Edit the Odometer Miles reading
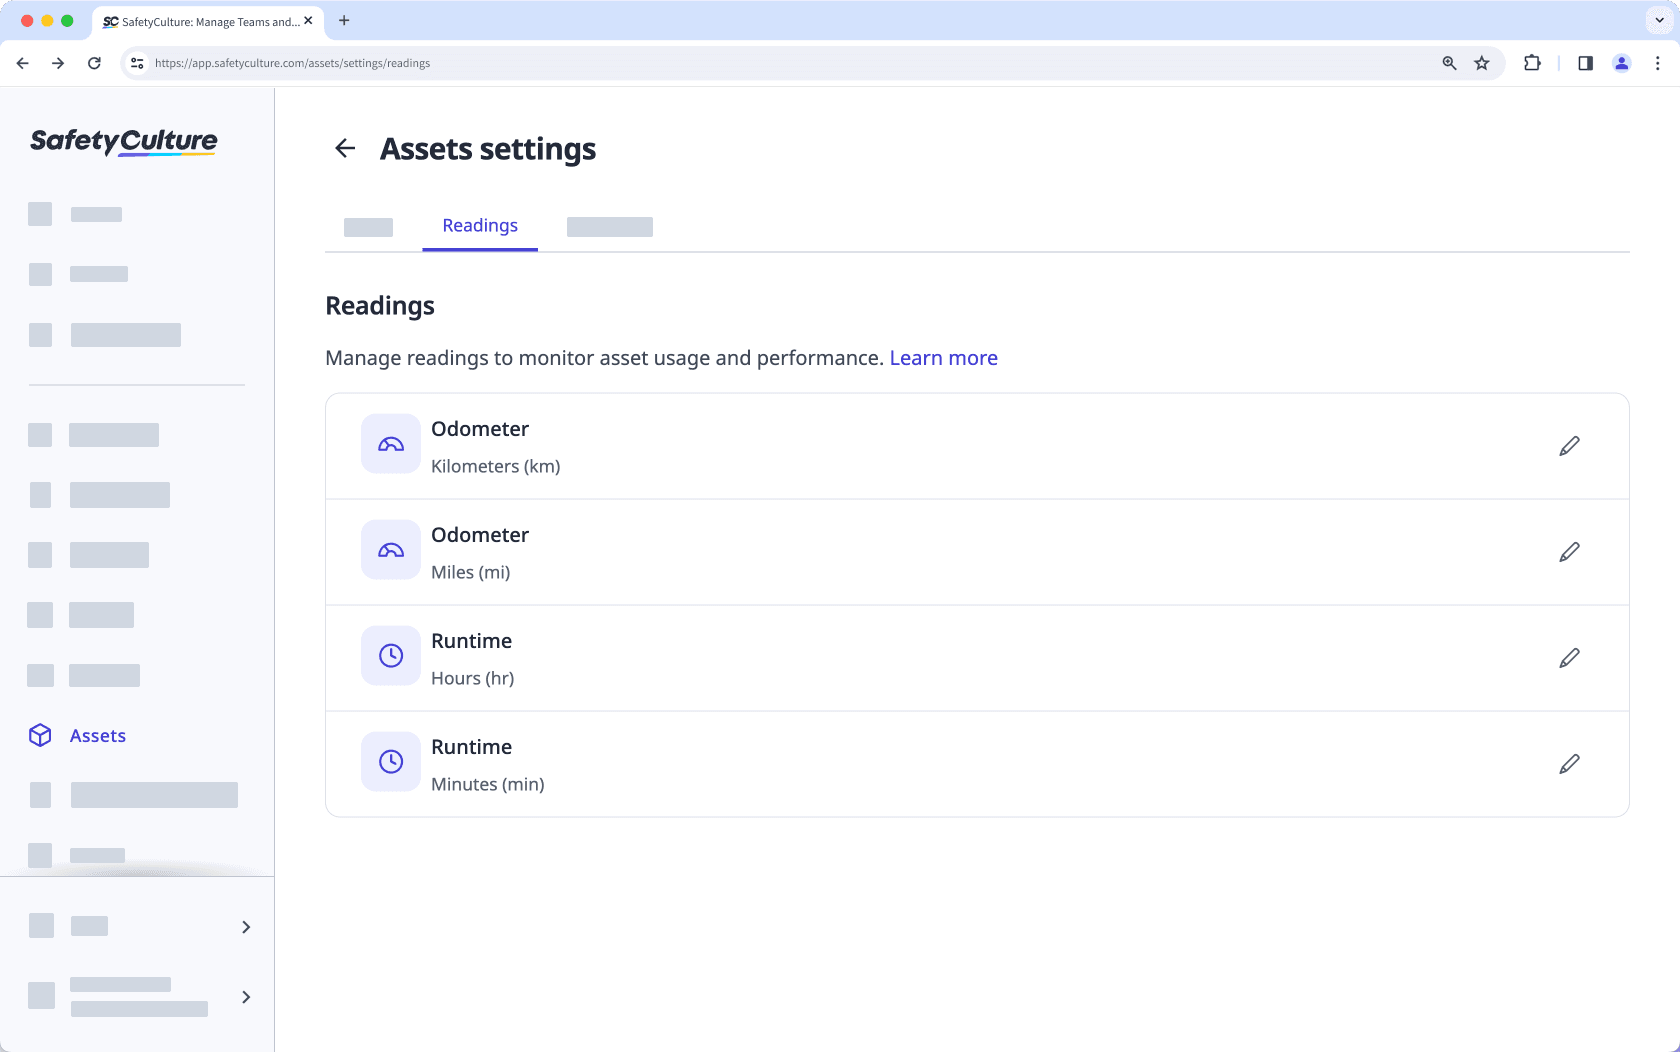This screenshot has width=1680, height=1052. pos(1569,552)
